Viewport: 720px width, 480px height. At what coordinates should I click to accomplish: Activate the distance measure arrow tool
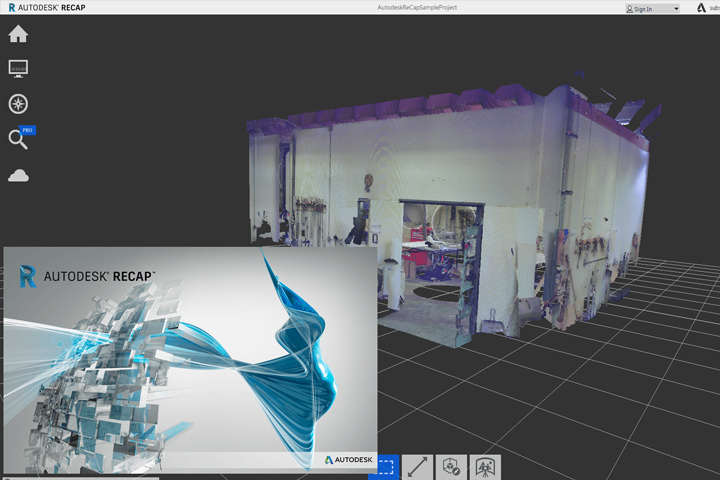[x=417, y=467]
